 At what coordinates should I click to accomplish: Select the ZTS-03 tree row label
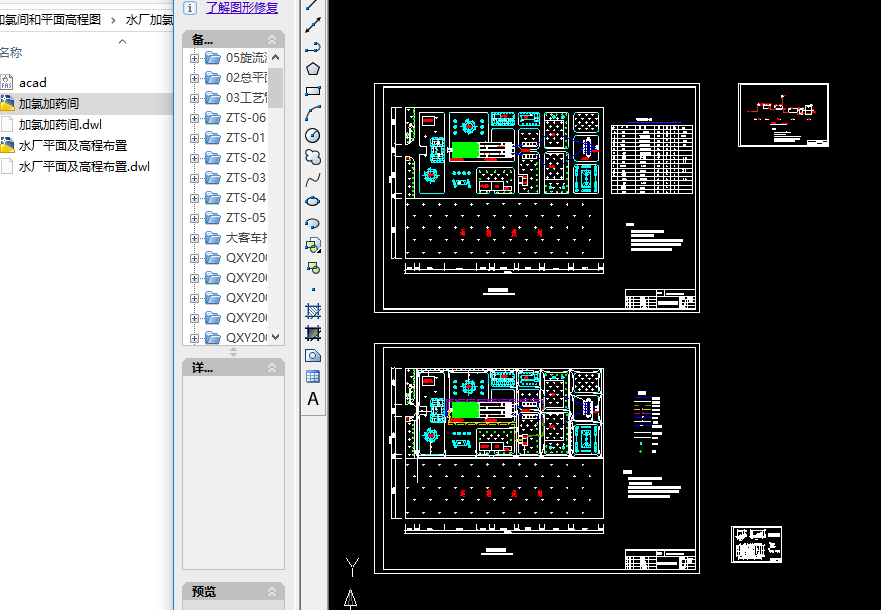pos(246,178)
